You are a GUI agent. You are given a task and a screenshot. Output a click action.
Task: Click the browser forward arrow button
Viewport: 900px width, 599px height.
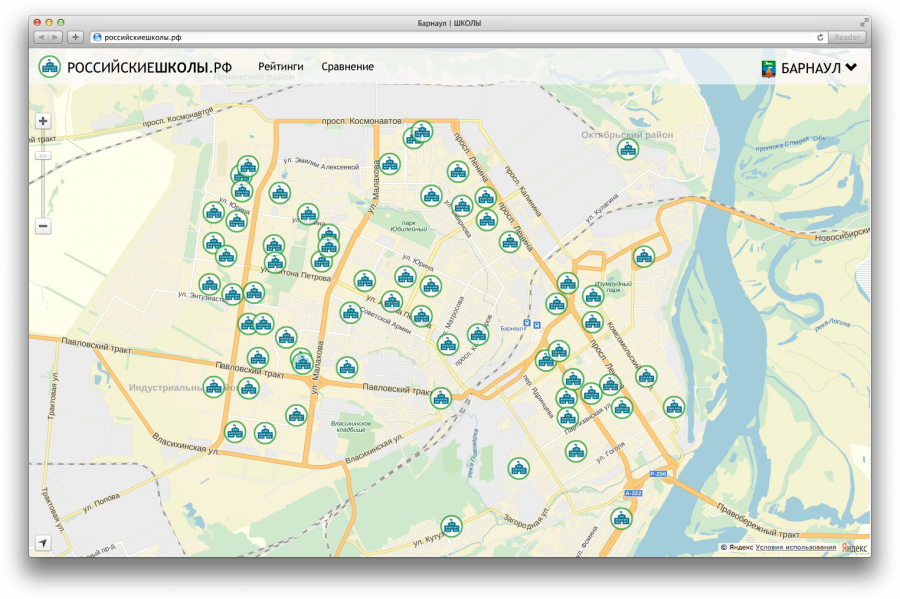click(x=55, y=37)
